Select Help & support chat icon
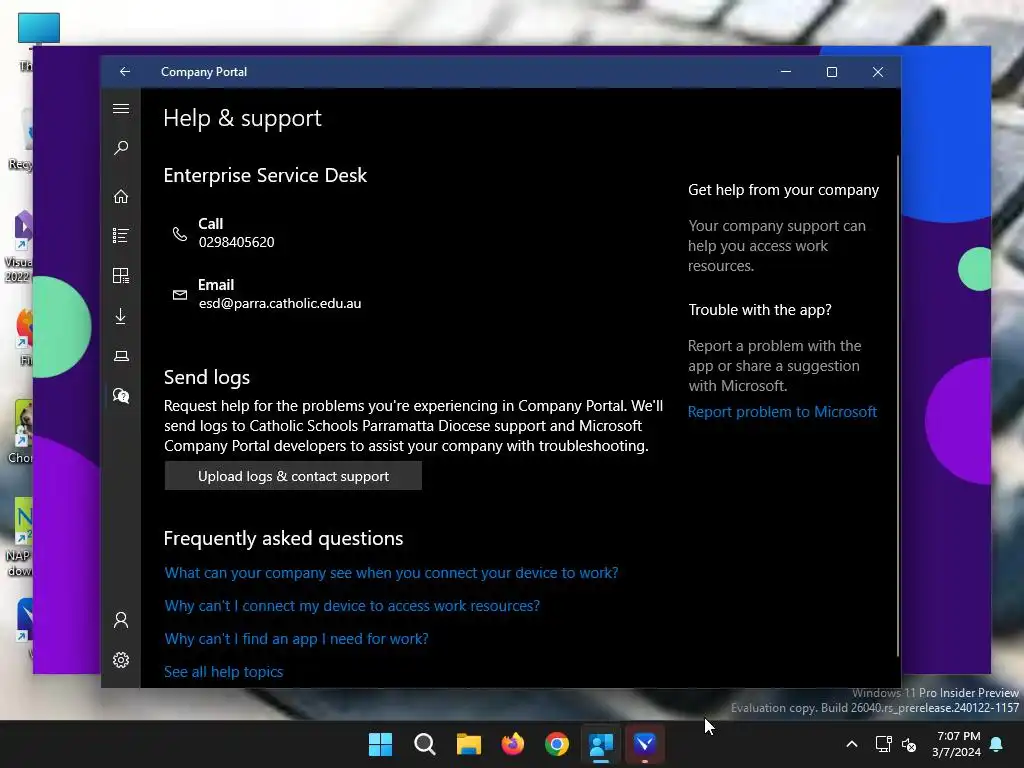This screenshot has height=768, width=1024. click(121, 396)
